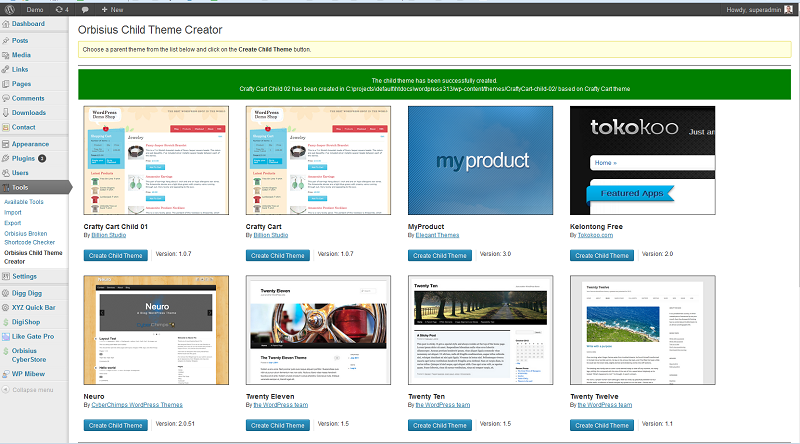Click the XYZ Quick Bar icon

6,307
